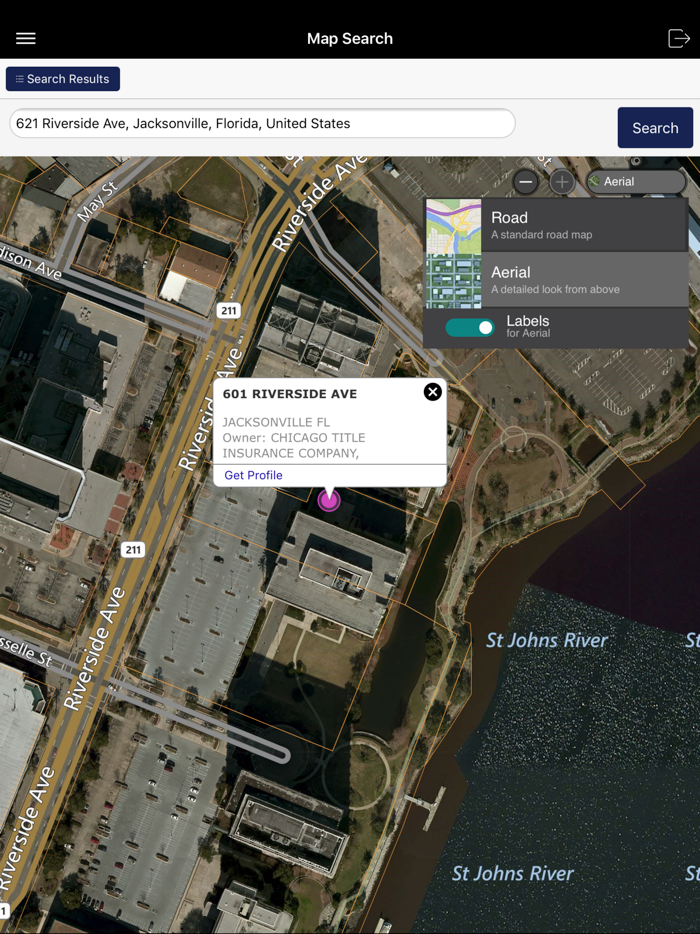Tap the 601 RIVERSIDE AVE popup title
Viewport: 700px width, 934px height.
coord(290,394)
